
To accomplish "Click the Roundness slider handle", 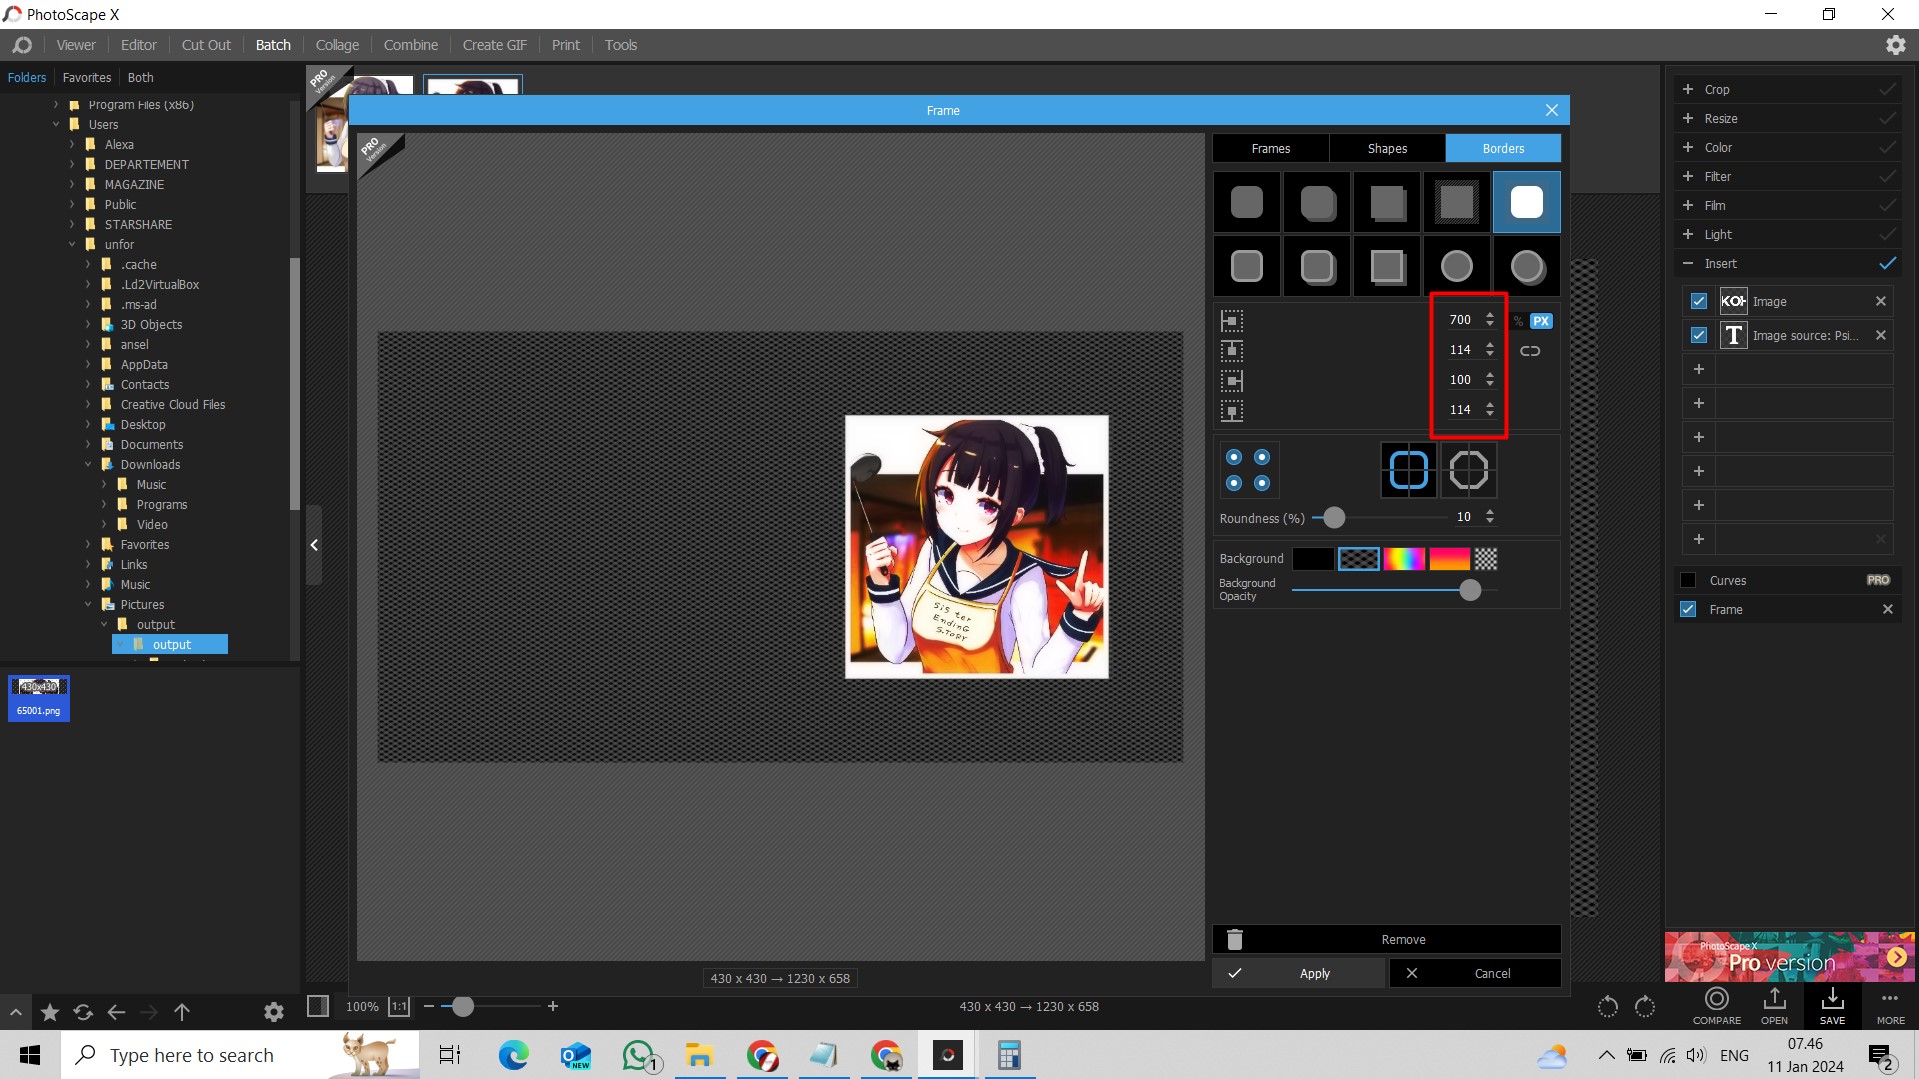I will (x=1334, y=518).
